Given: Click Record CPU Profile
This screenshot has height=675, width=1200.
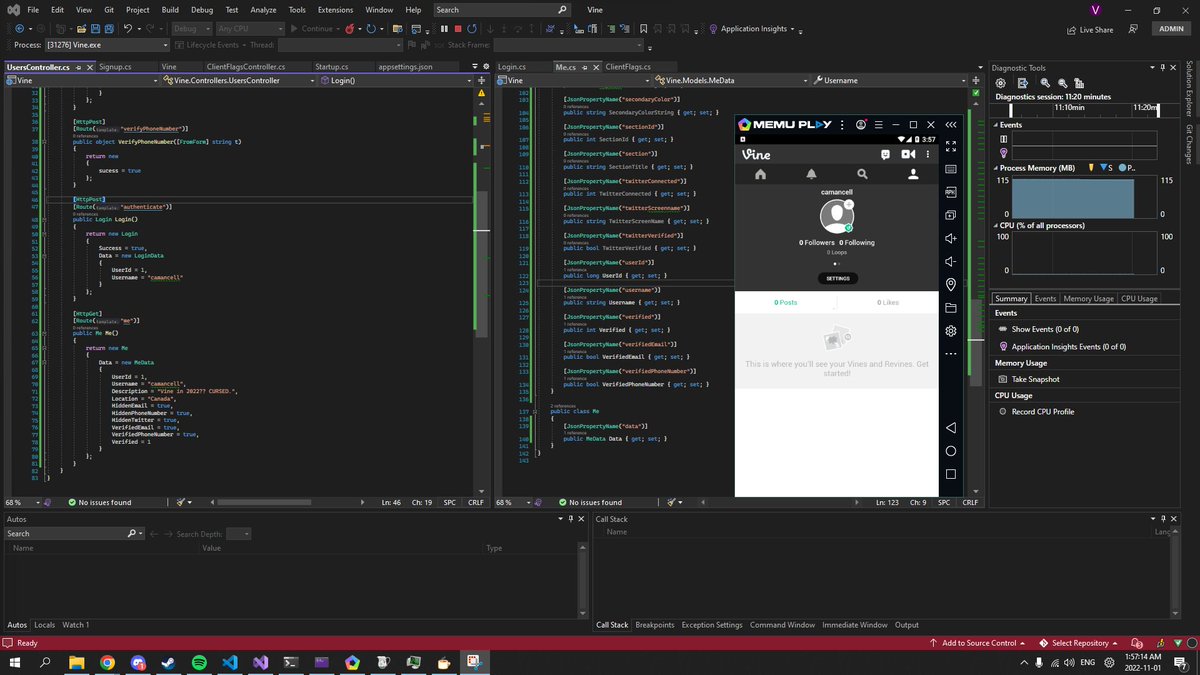Looking at the screenshot, I should (1036, 411).
